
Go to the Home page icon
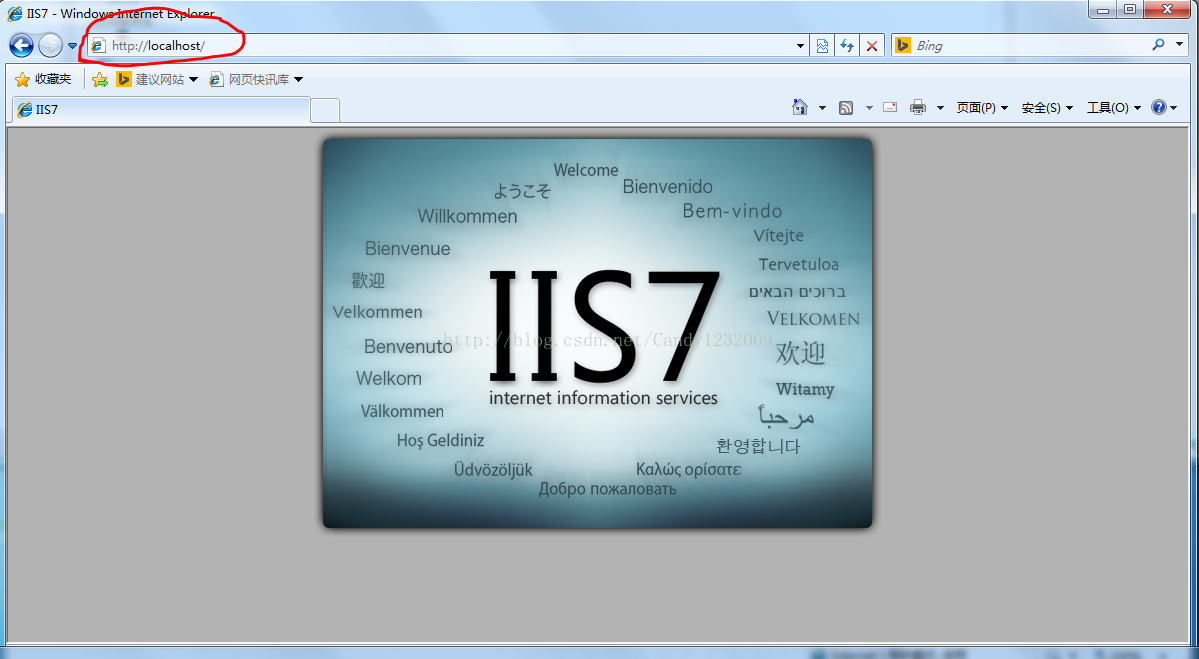(800, 107)
